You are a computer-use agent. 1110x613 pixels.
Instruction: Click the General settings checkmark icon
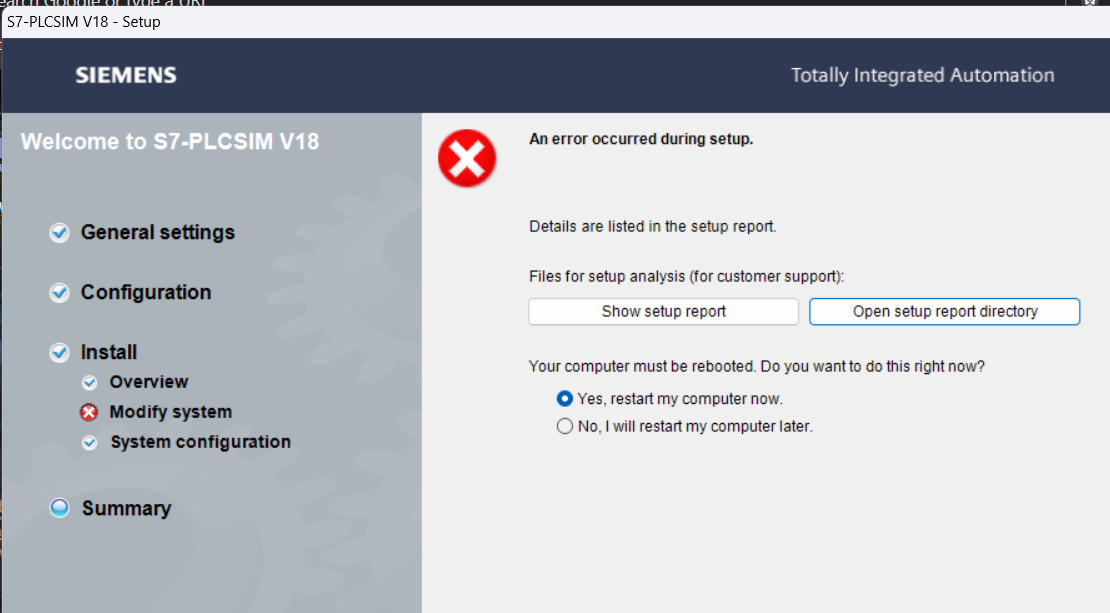click(59, 233)
